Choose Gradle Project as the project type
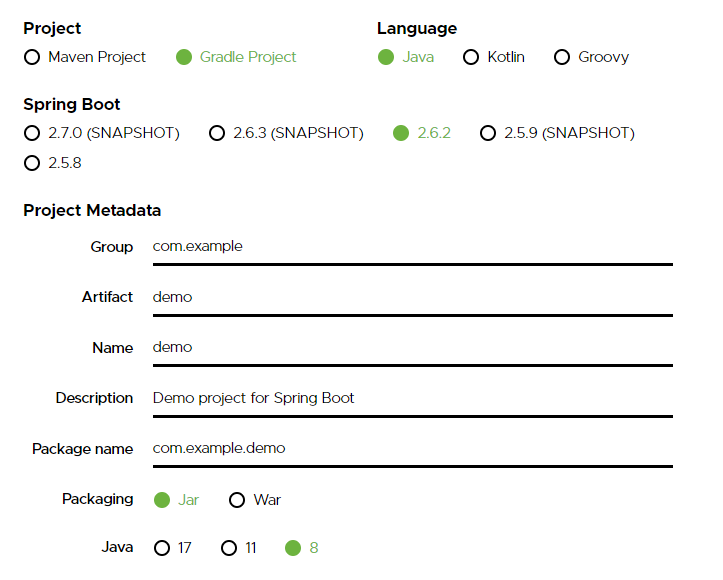Image resolution: width=723 pixels, height=580 pixels. pos(184,57)
